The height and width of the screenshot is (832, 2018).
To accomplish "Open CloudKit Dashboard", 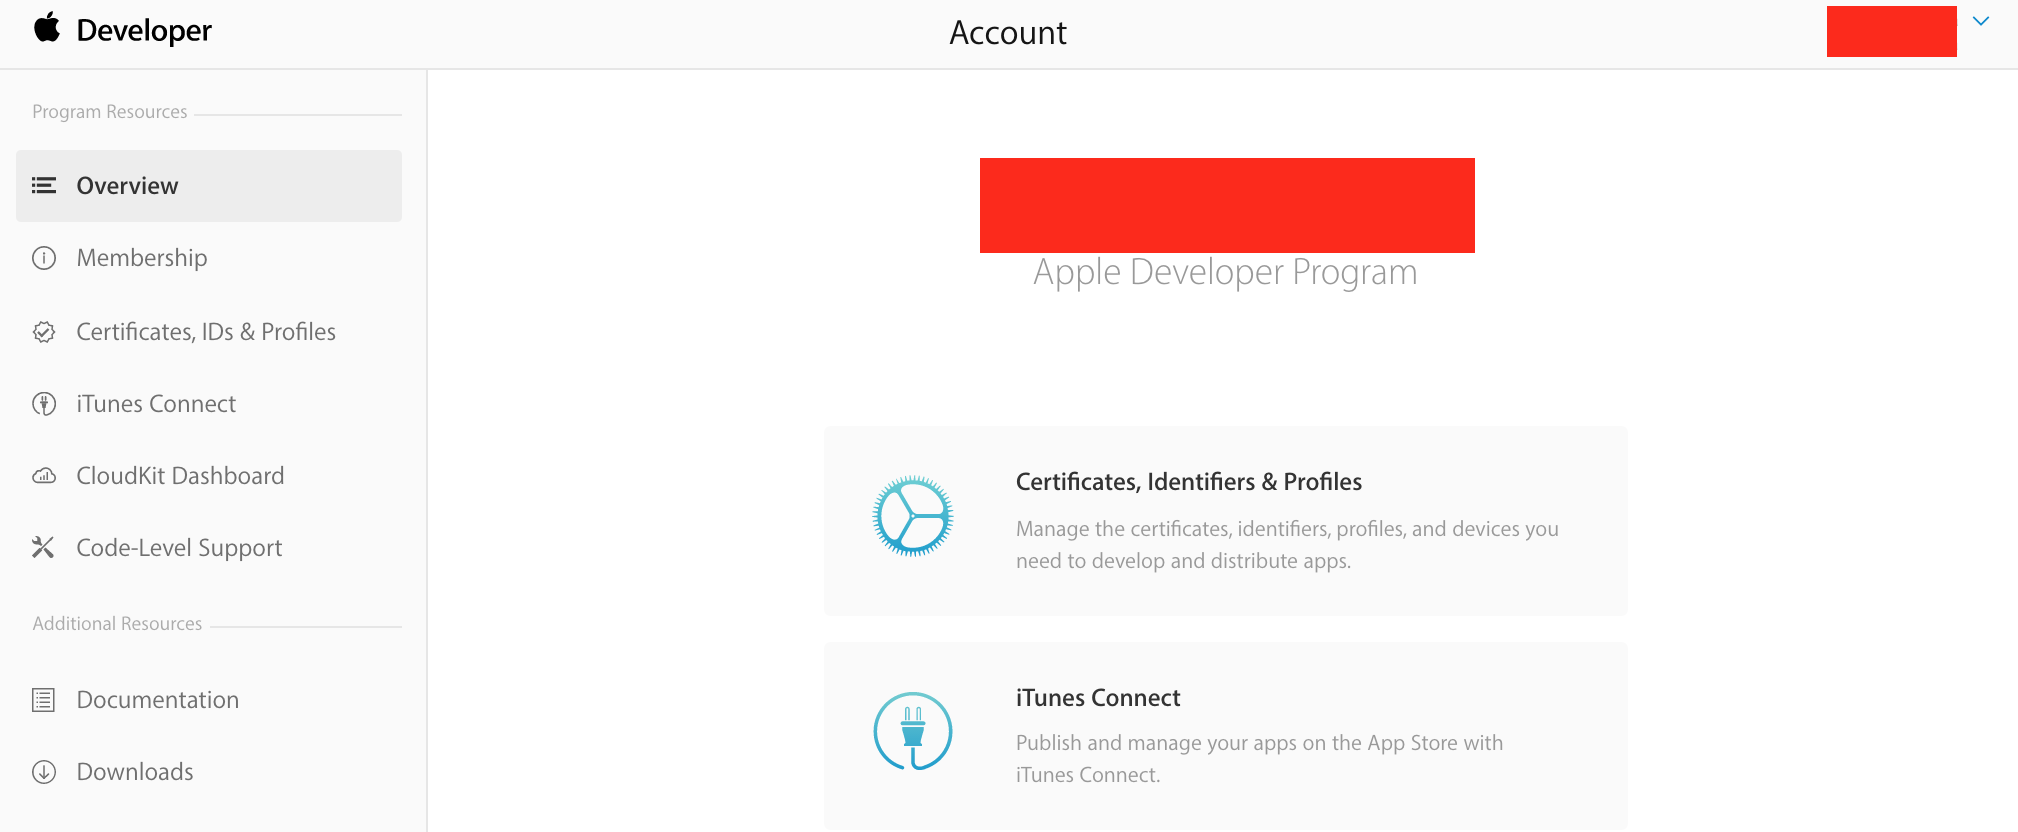I will [179, 476].
